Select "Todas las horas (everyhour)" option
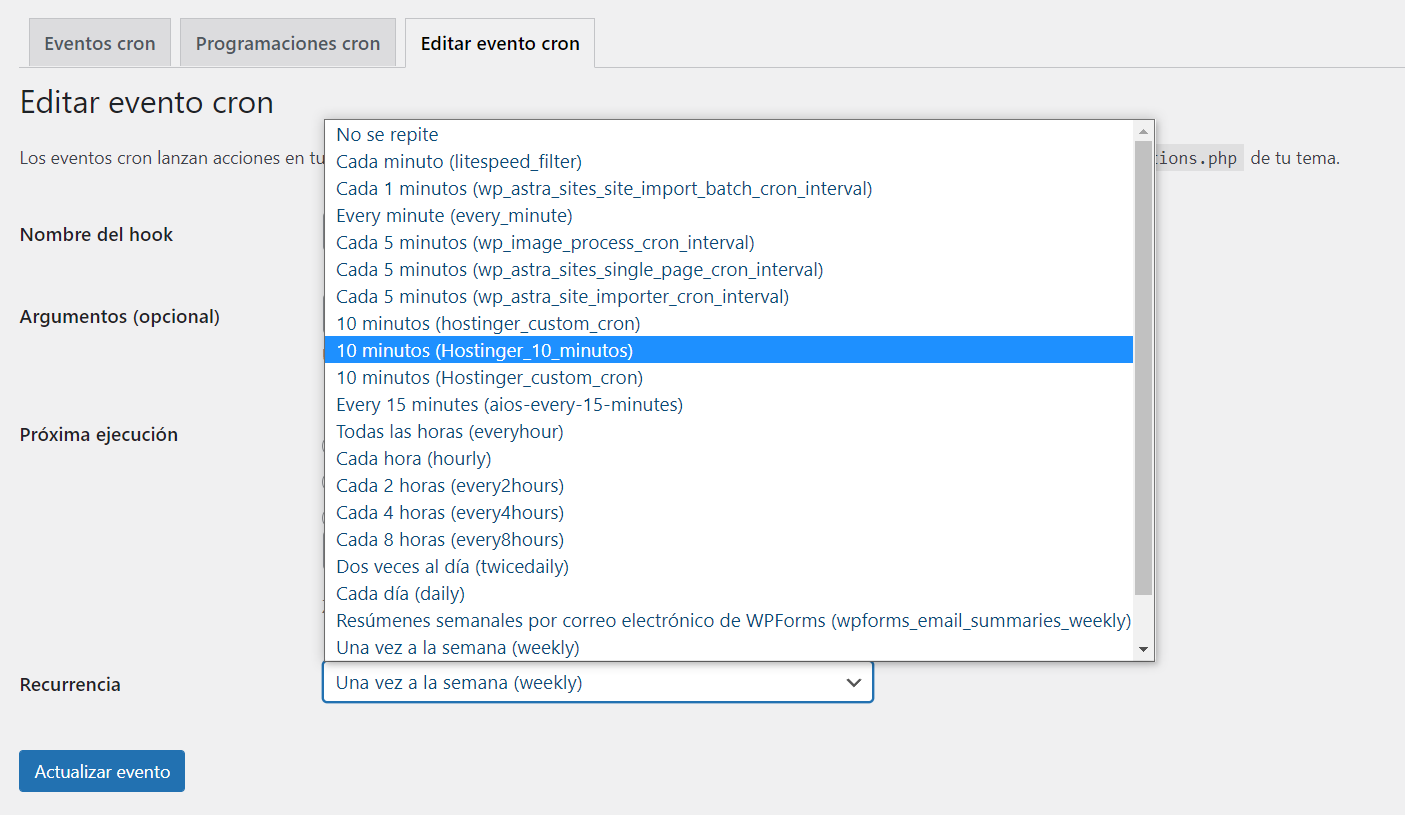 [x=450, y=431]
